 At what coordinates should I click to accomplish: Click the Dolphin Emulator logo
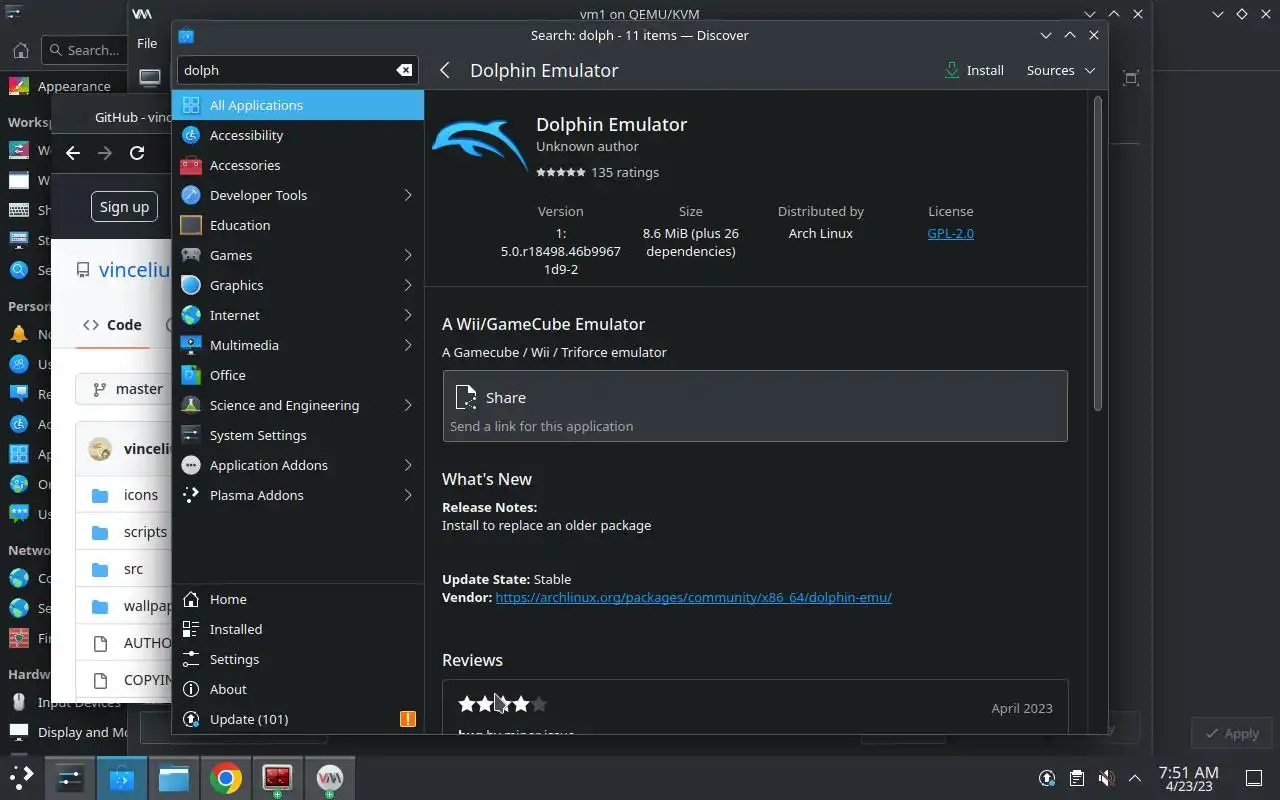pos(480,148)
